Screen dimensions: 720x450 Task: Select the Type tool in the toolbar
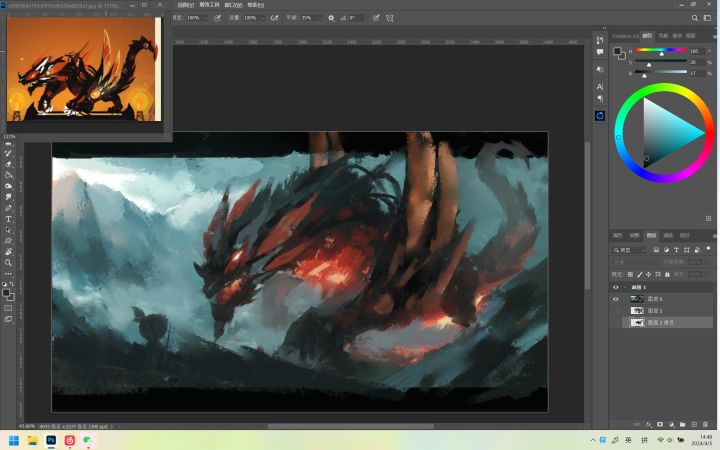point(9,219)
